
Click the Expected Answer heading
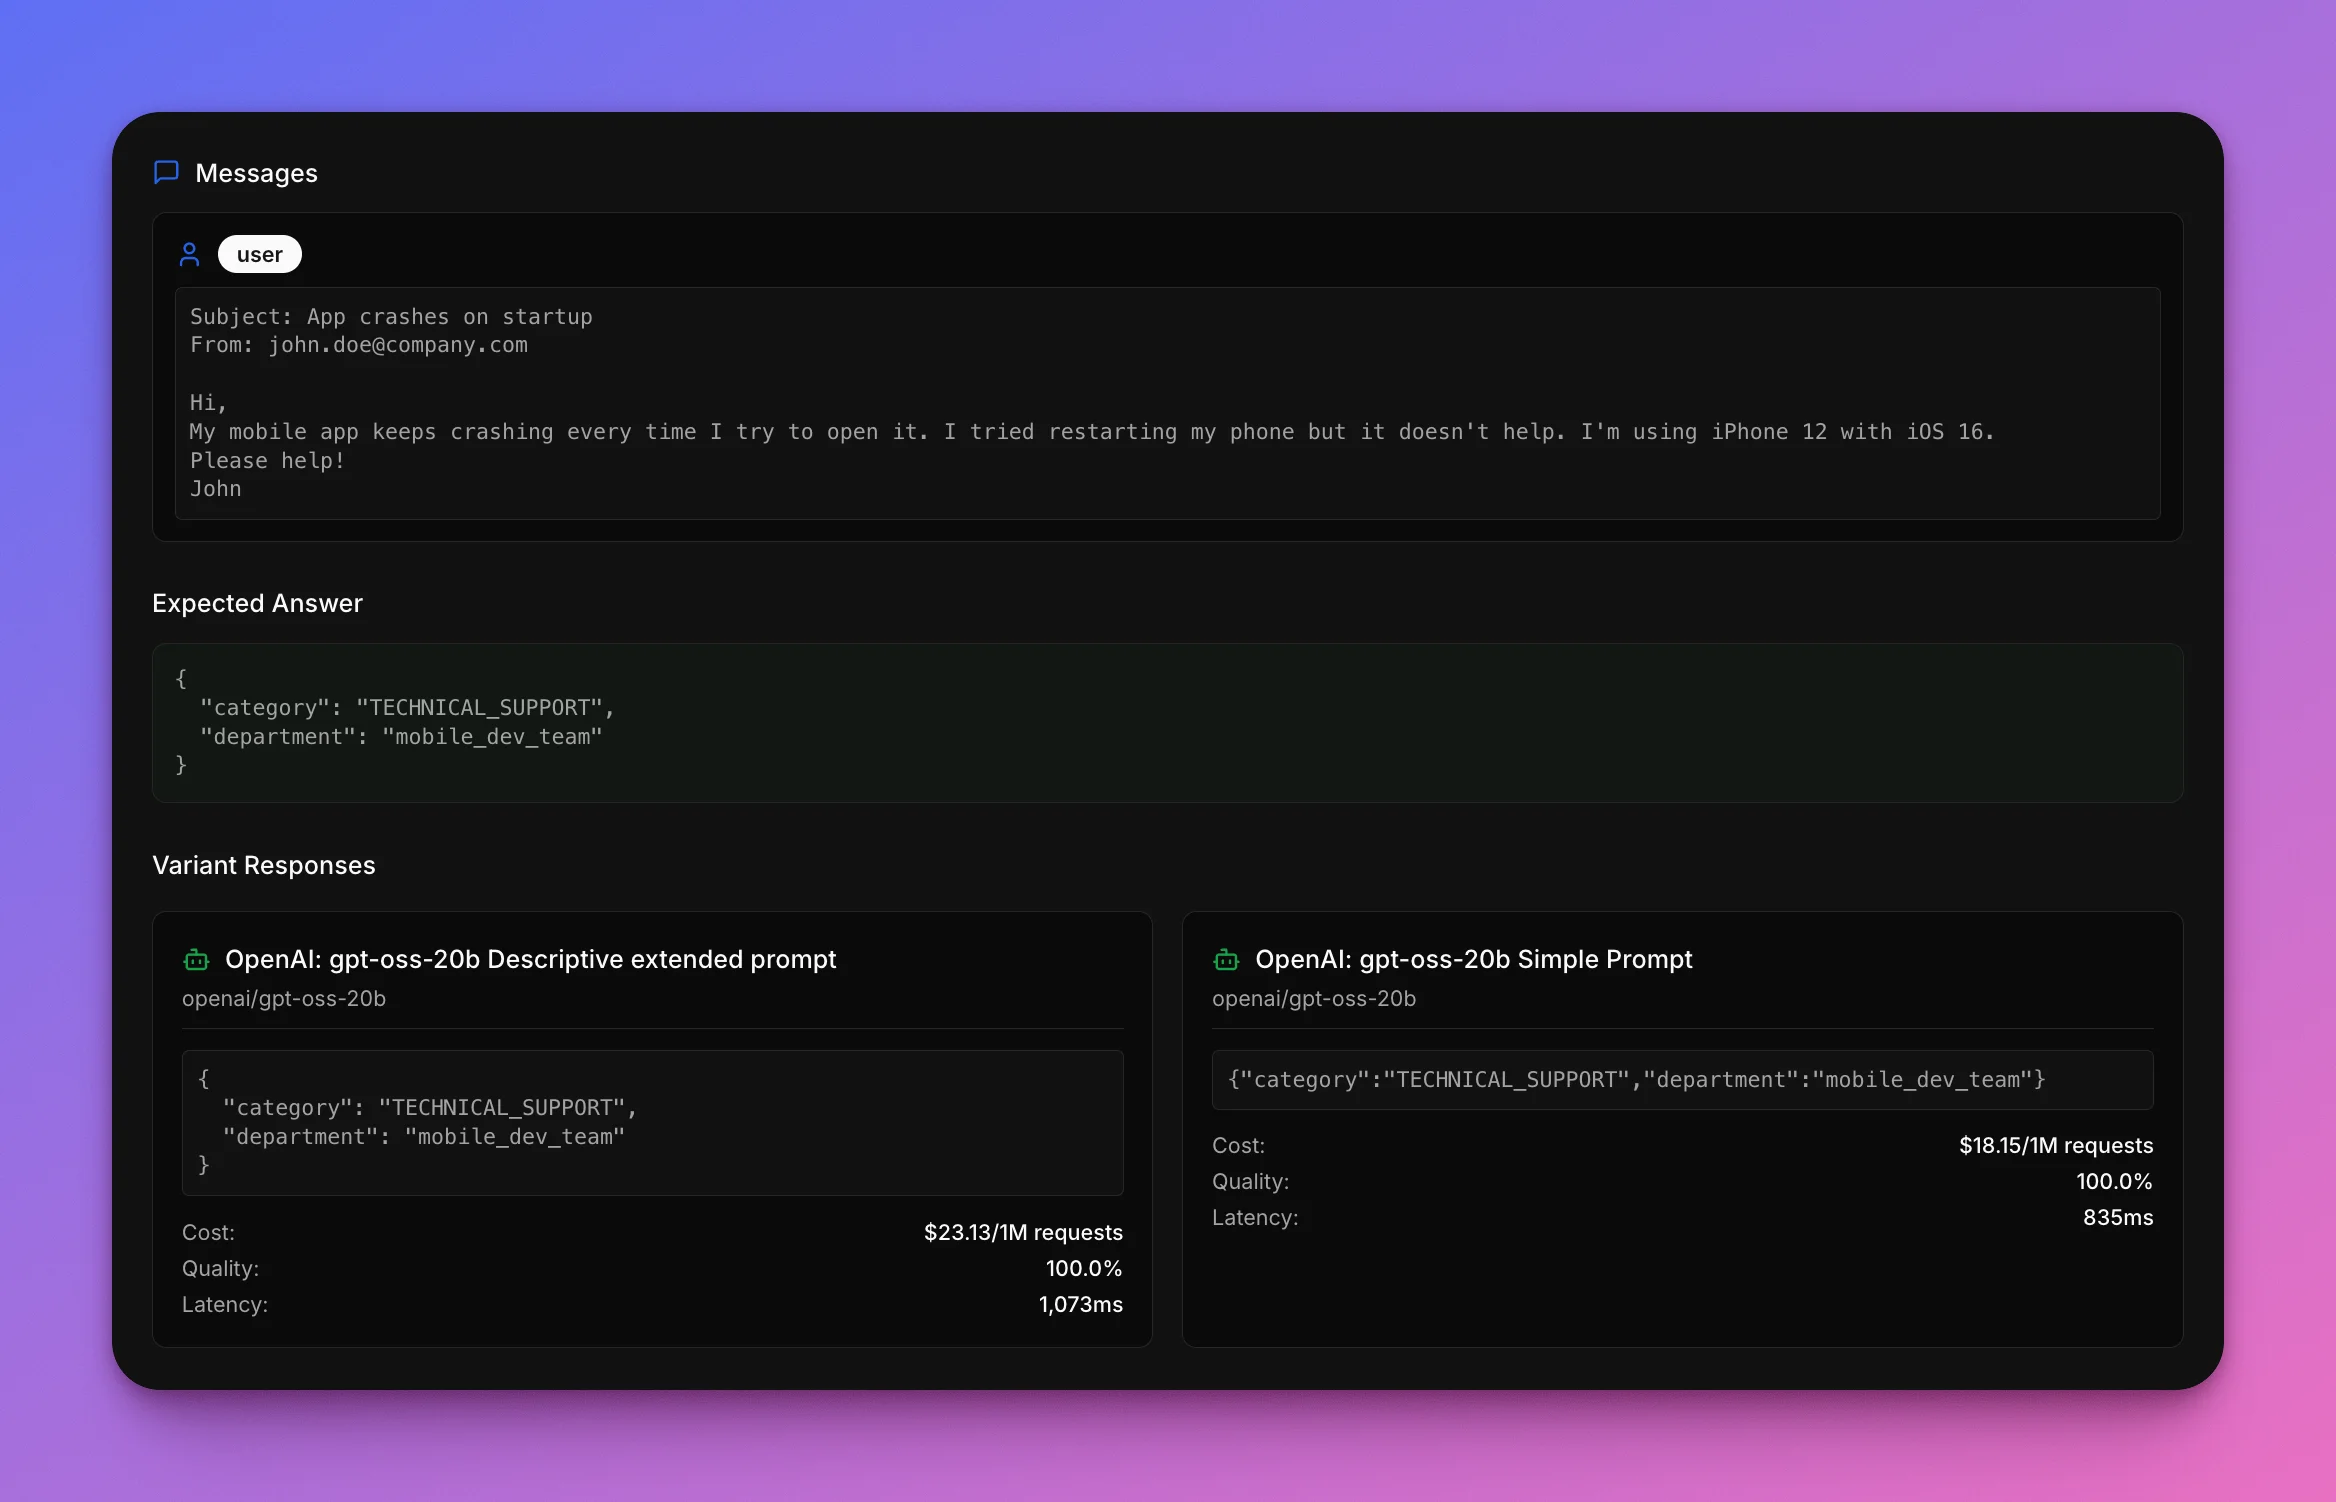(257, 603)
